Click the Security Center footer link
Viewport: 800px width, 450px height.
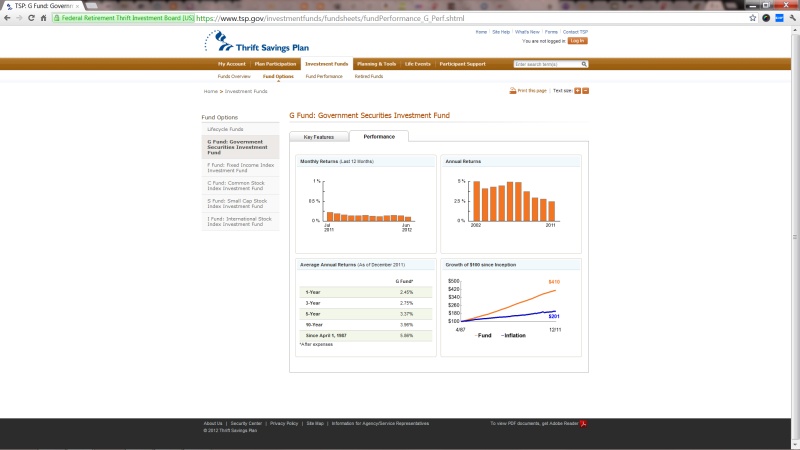(246, 423)
